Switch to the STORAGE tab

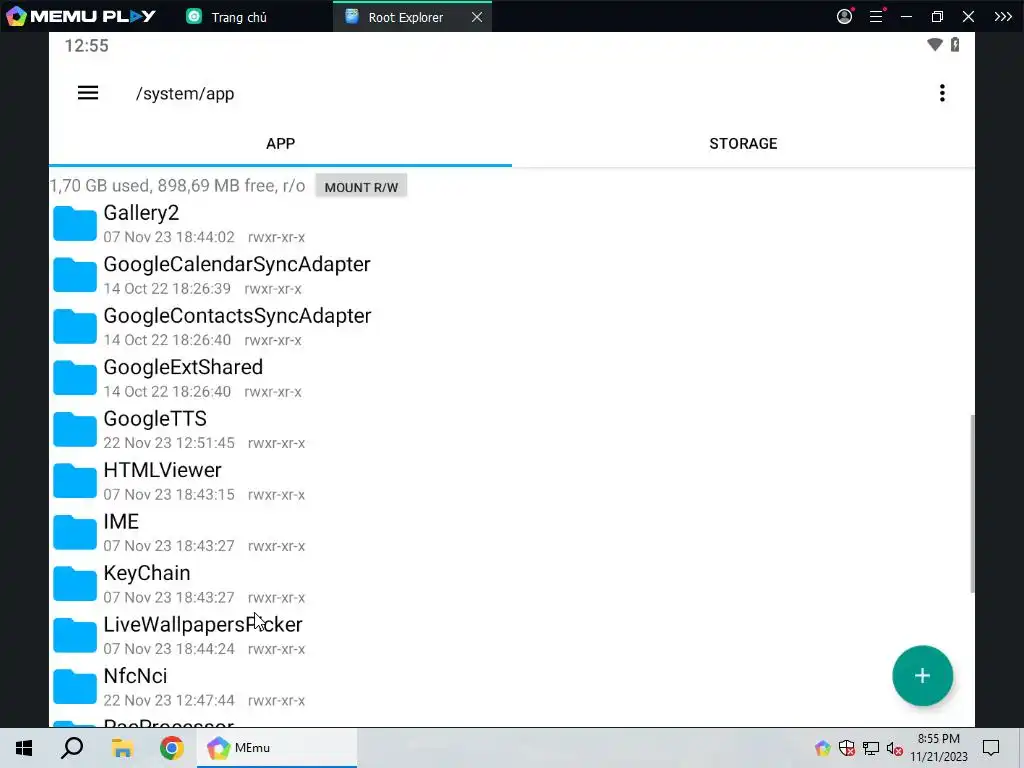coord(743,144)
